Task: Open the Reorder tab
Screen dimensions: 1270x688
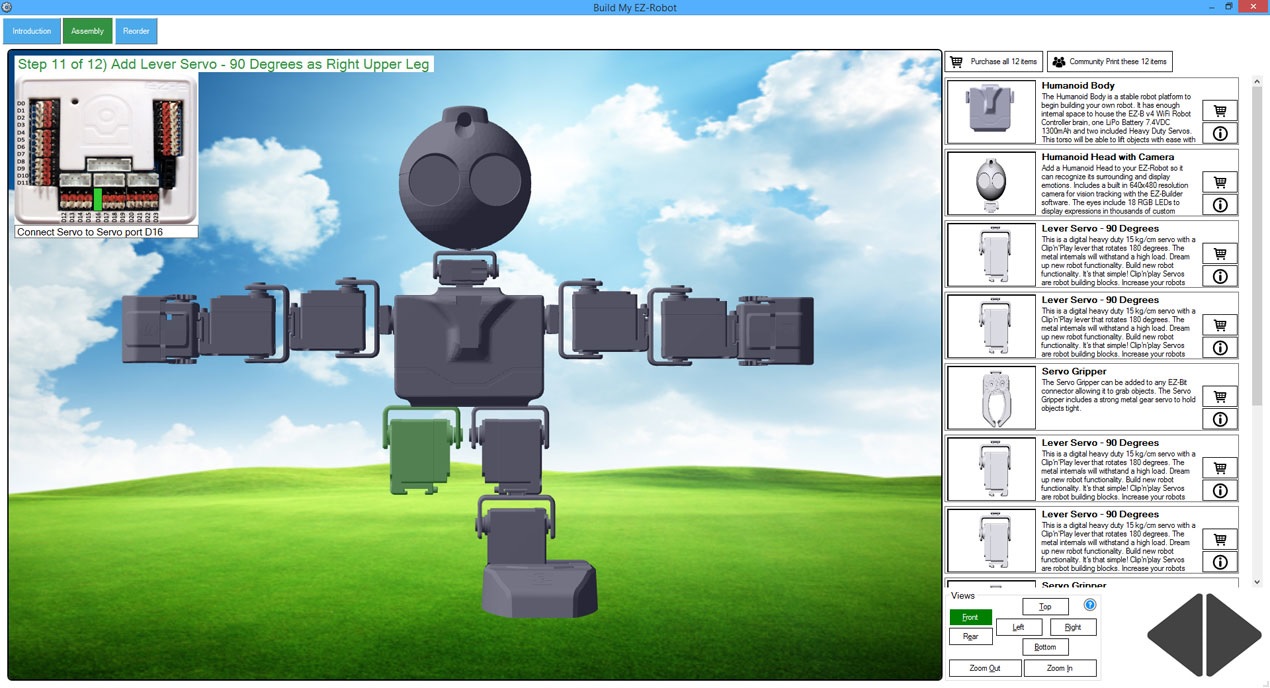Action: (136, 31)
